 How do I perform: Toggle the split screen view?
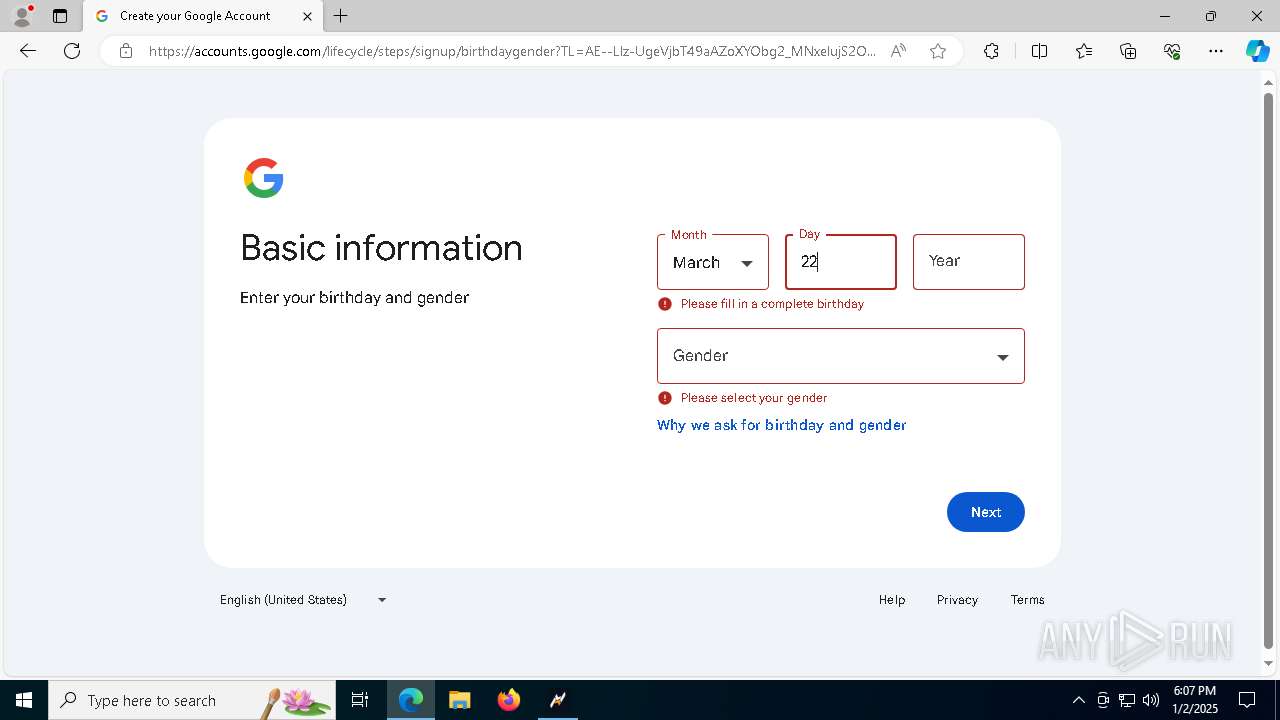[x=1039, y=51]
